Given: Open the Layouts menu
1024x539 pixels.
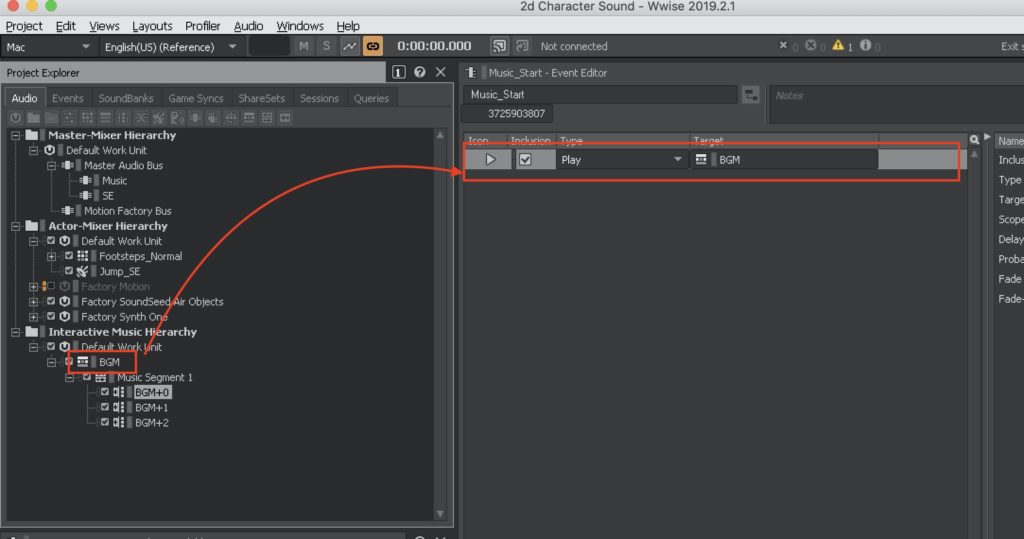Looking at the screenshot, I should coord(152,26).
